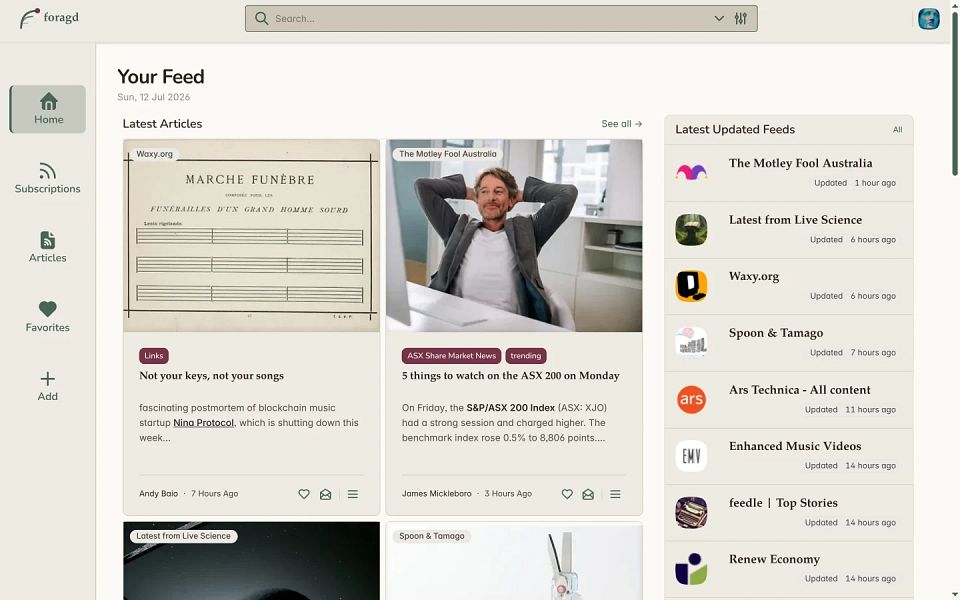Expand the search bar dropdown chevron
The height and width of the screenshot is (600, 960).
click(719, 18)
